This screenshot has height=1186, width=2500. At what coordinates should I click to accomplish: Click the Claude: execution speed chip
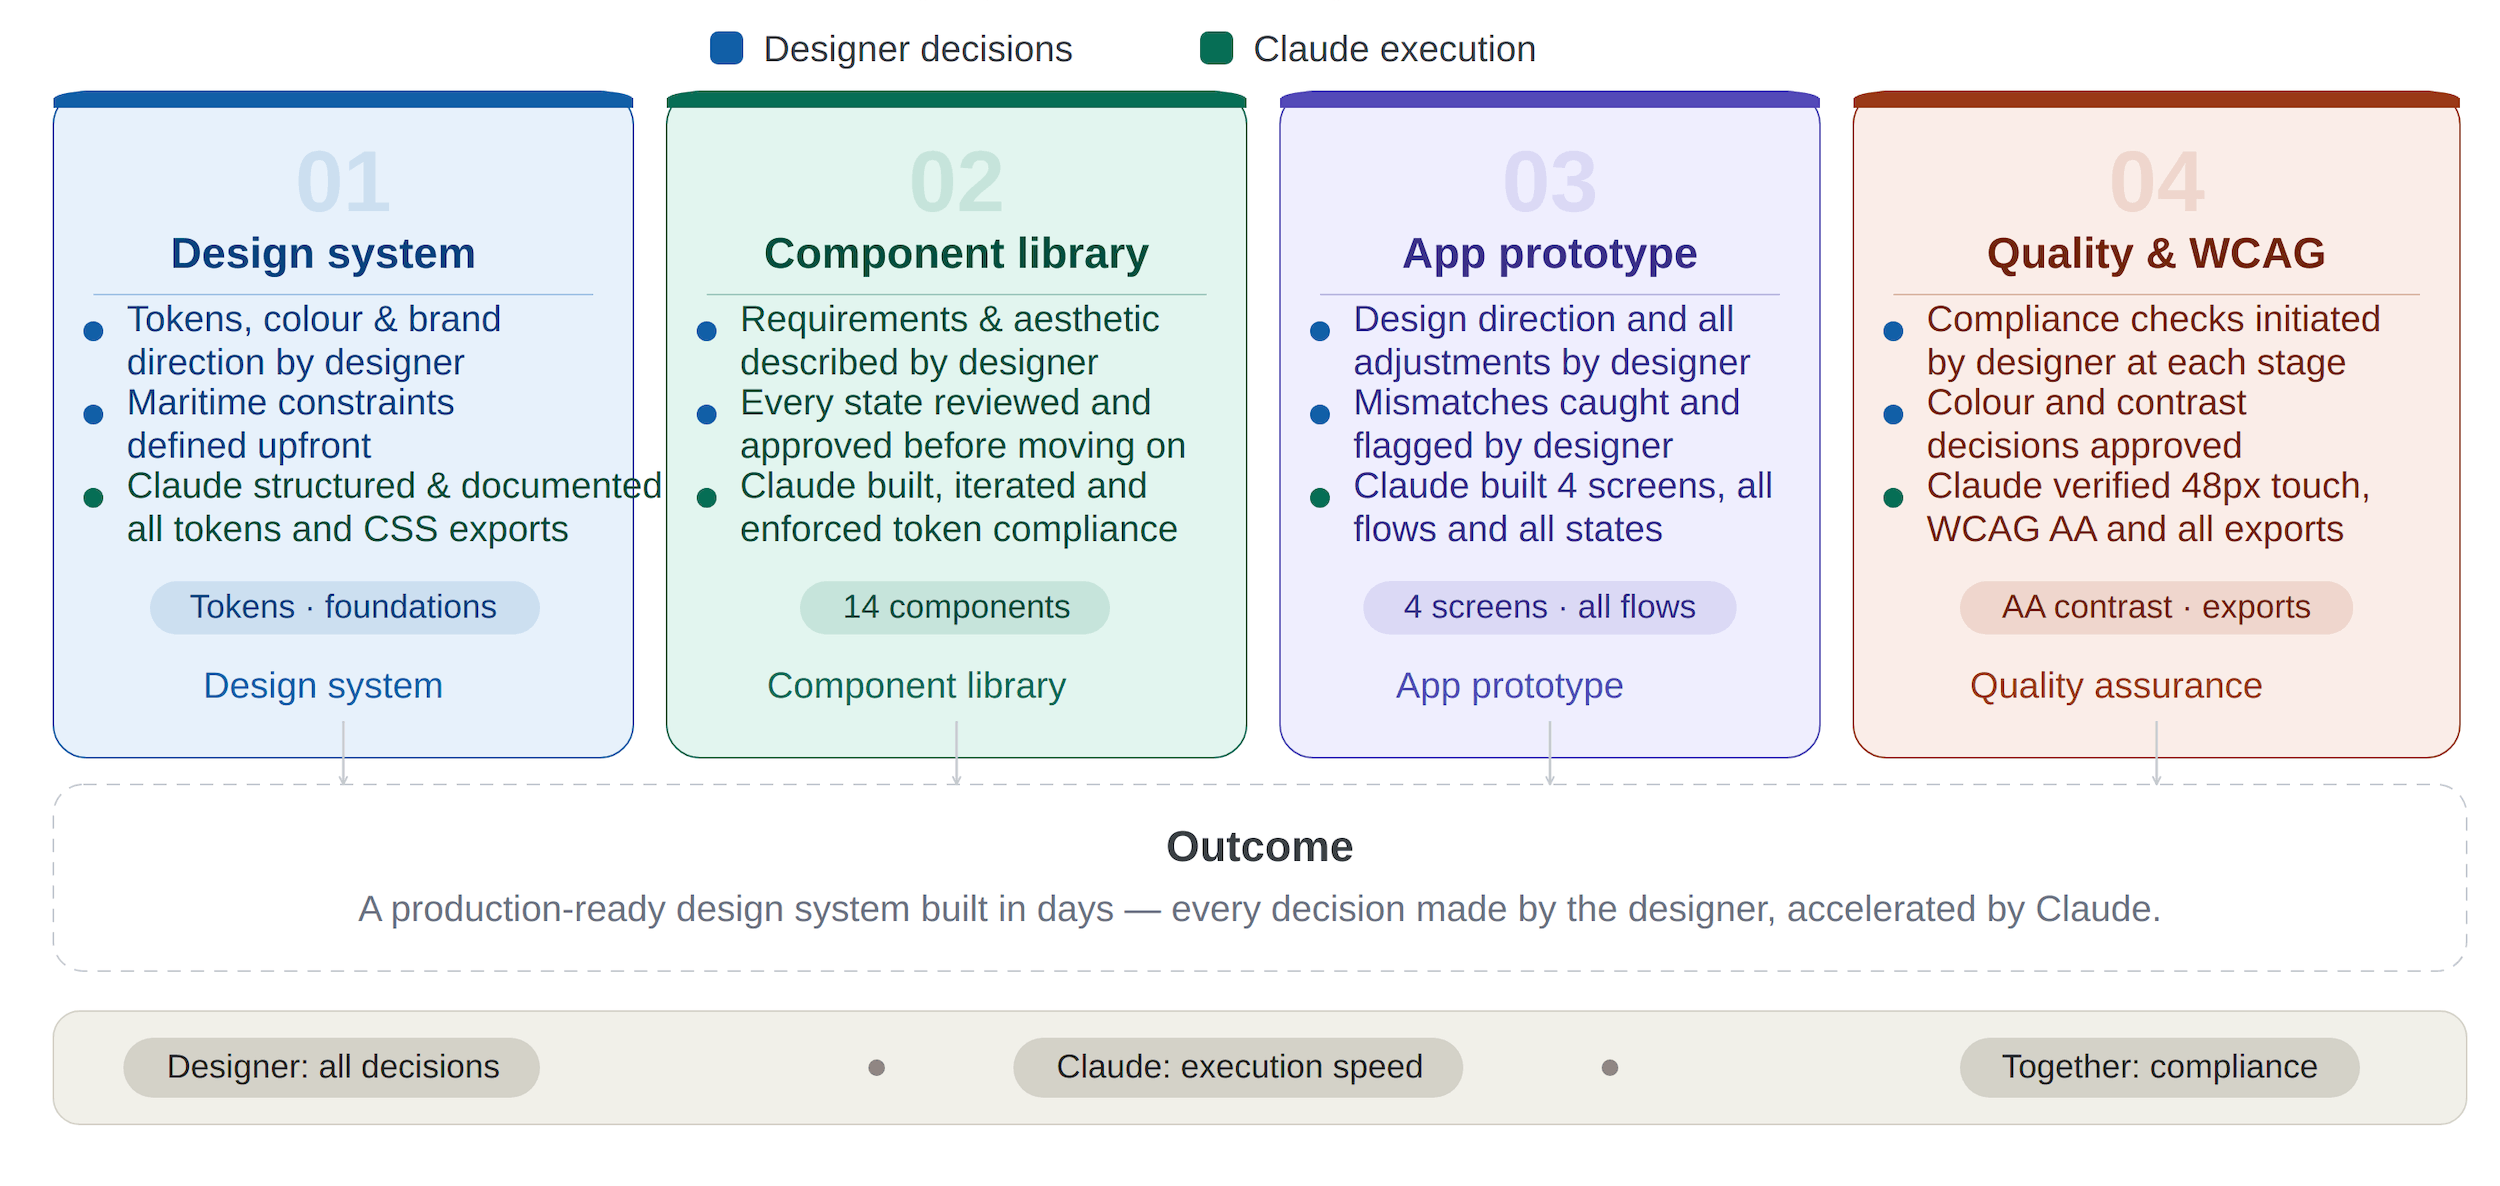1238,1067
